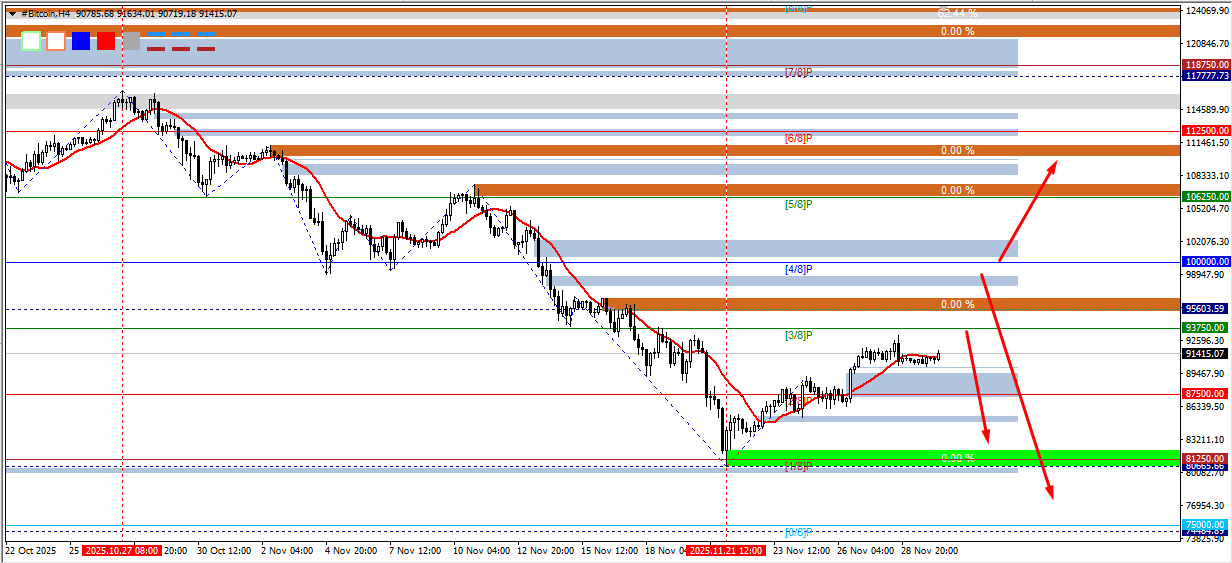Click the 62.44 % zone label
Image resolution: width=1232 pixels, height=563 pixels.
[957, 13]
